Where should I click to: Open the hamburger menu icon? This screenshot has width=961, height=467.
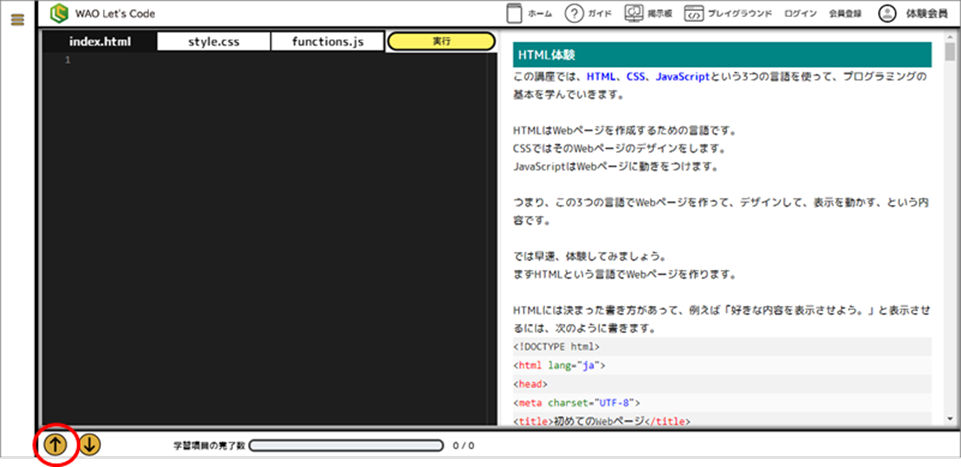(x=17, y=20)
